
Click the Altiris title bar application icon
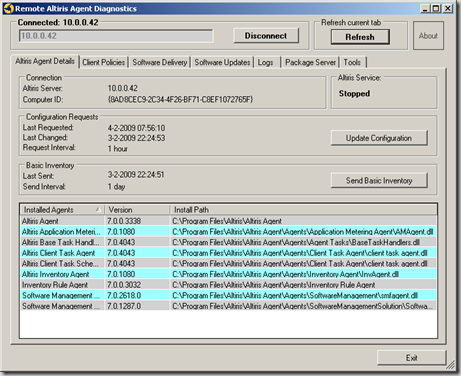tap(8, 8)
